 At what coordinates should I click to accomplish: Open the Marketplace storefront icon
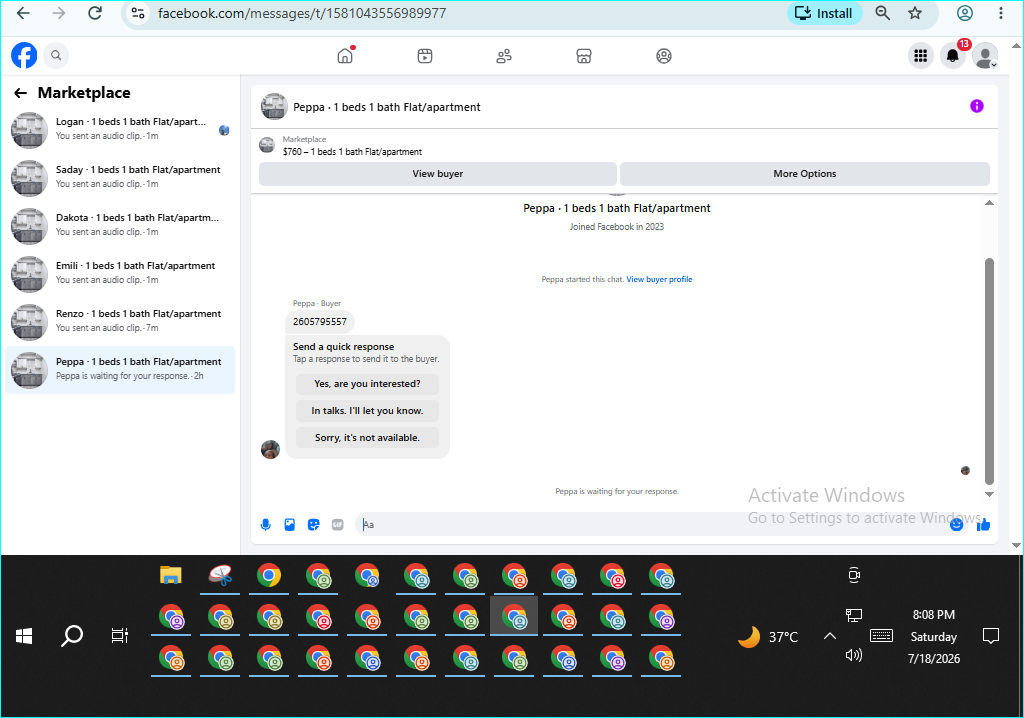point(584,56)
